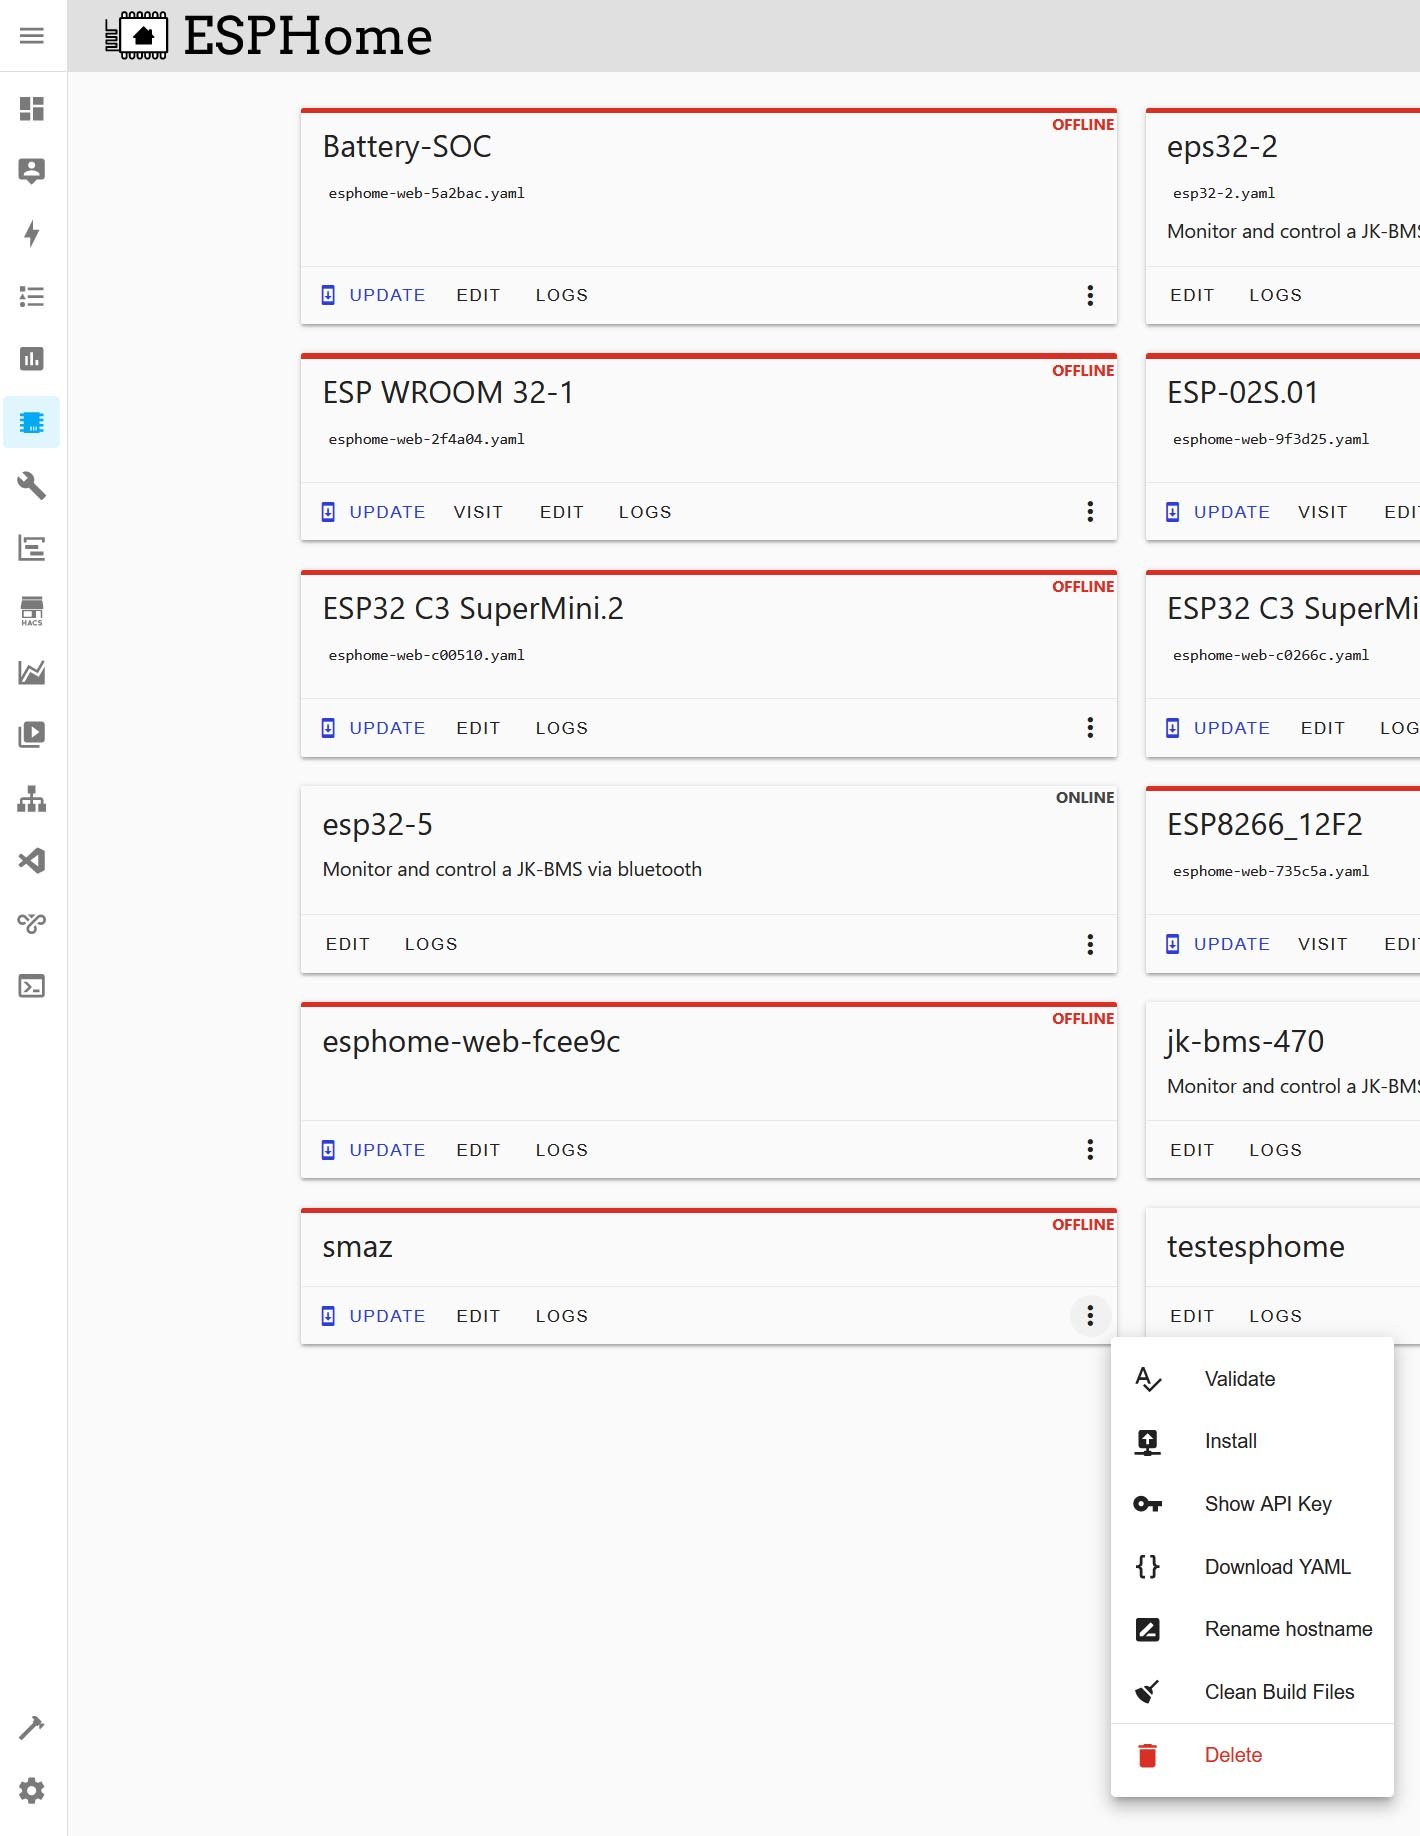Screen dimensions: 1420x1836
Task: Open the hamburger sidebar menu
Action: click(x=32, y=36)
